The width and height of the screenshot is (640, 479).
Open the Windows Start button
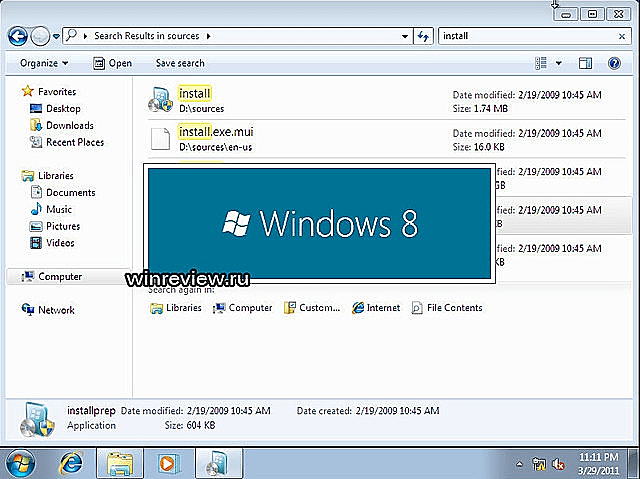coord(20,463)
